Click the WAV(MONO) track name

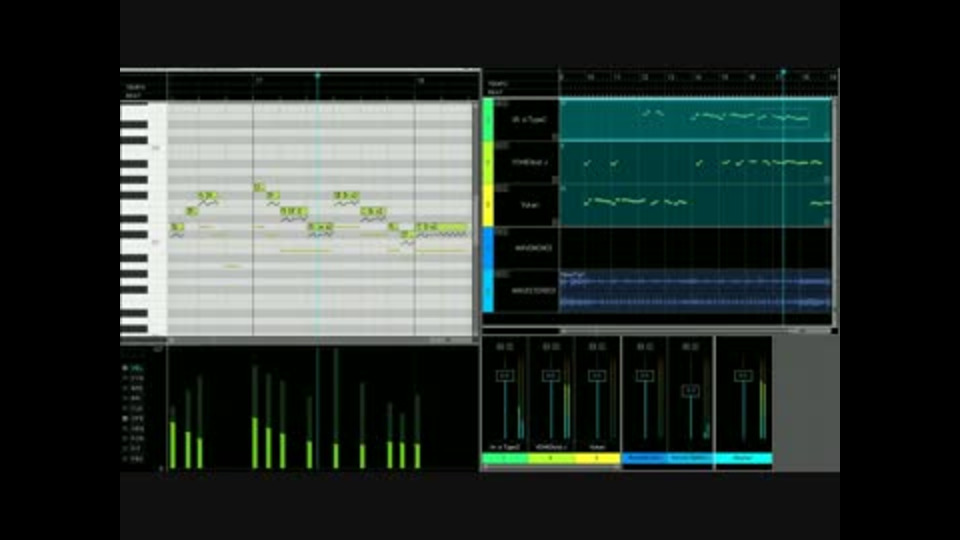click(533, 248)
